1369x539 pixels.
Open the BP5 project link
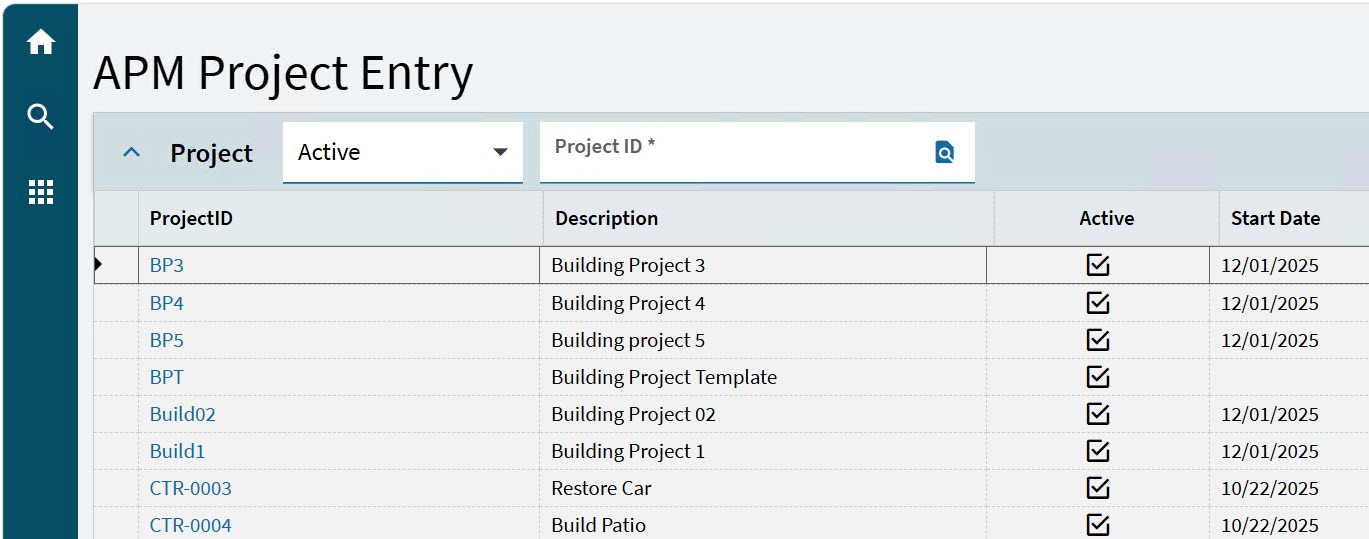(x=167, y=340)
